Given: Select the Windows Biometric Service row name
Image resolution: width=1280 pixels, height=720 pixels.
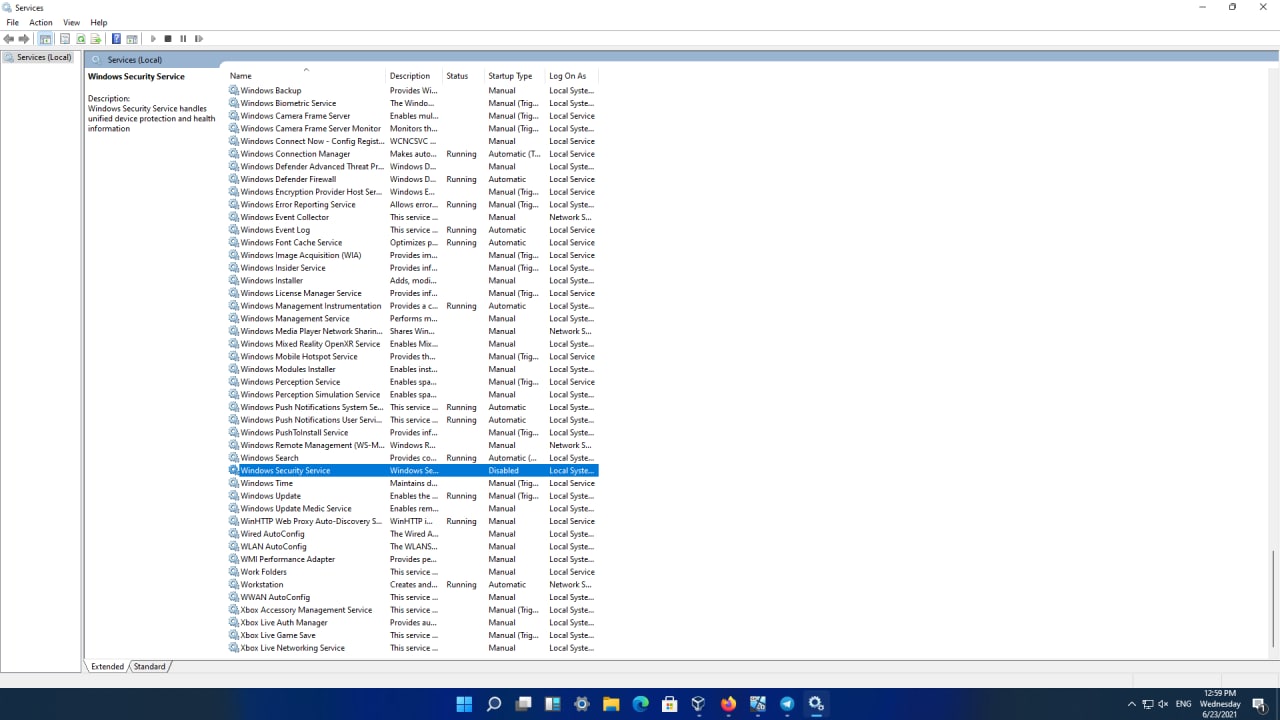Looking at the screenshot, I should coord(288,103).
